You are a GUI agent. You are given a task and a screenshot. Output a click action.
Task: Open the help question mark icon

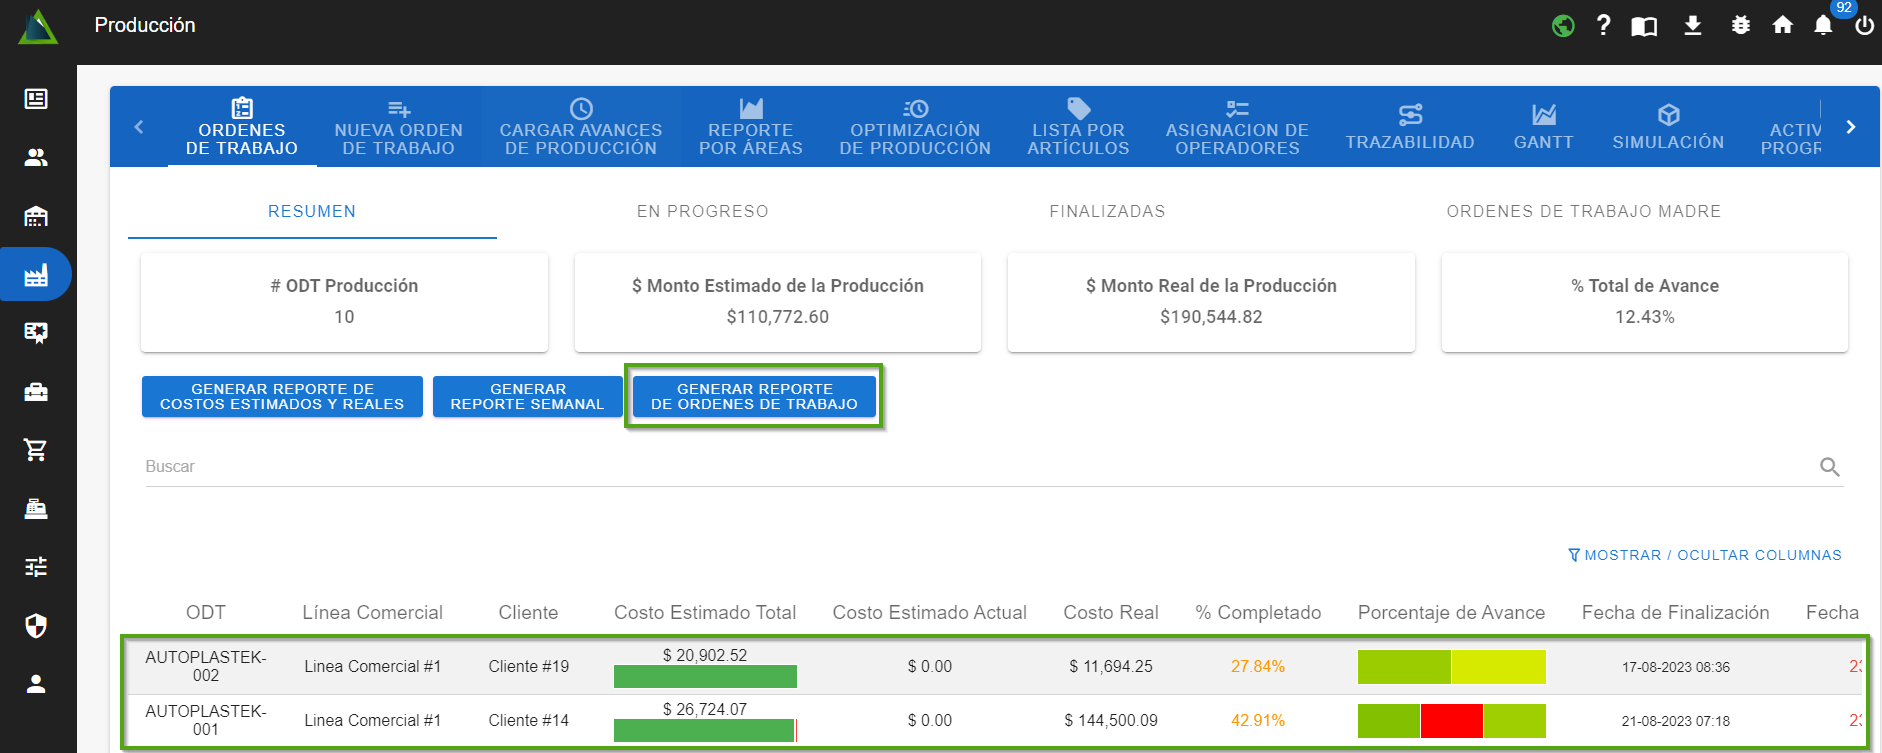point(1603,25)
